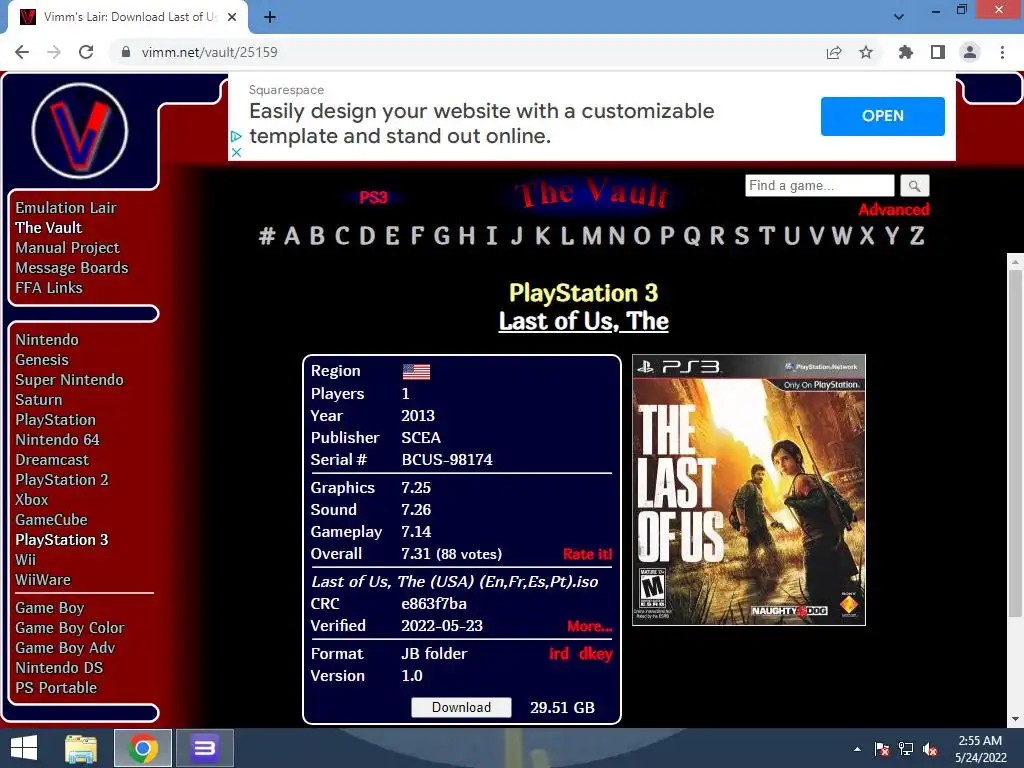Screen dimensions: 1024x768
Task: Click the dkey link
Action: click(x=596, y=654)
